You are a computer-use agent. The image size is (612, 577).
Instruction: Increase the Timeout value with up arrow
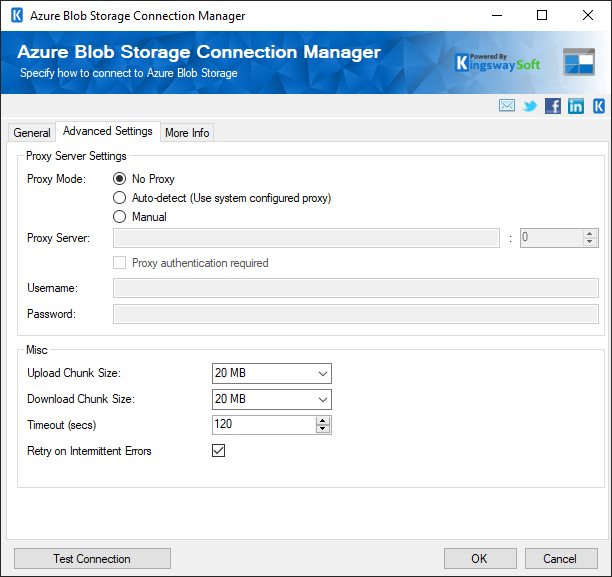point(323,421)
